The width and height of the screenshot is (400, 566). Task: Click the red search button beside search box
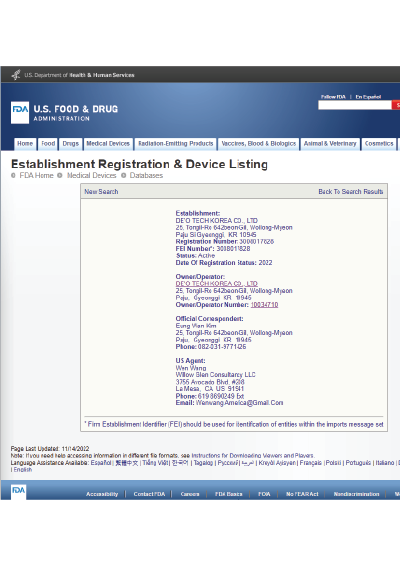point(396,105)
